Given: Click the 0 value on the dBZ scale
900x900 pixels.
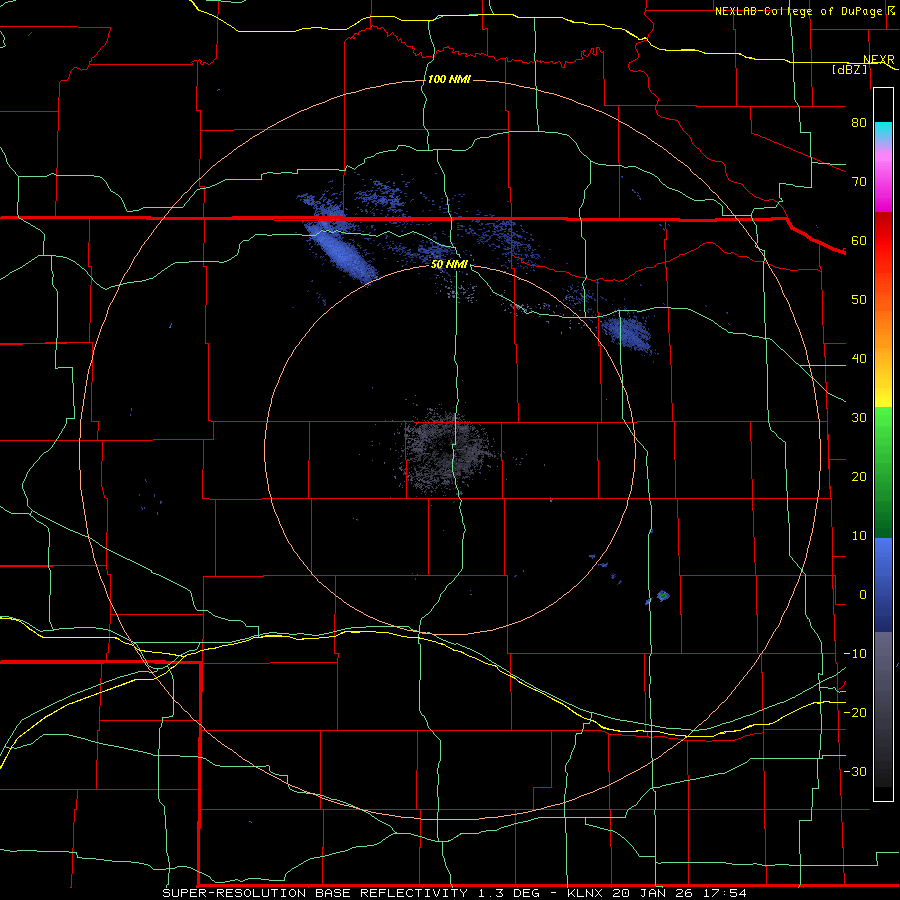Looking at the screenshot, I should tap(863, 595).
